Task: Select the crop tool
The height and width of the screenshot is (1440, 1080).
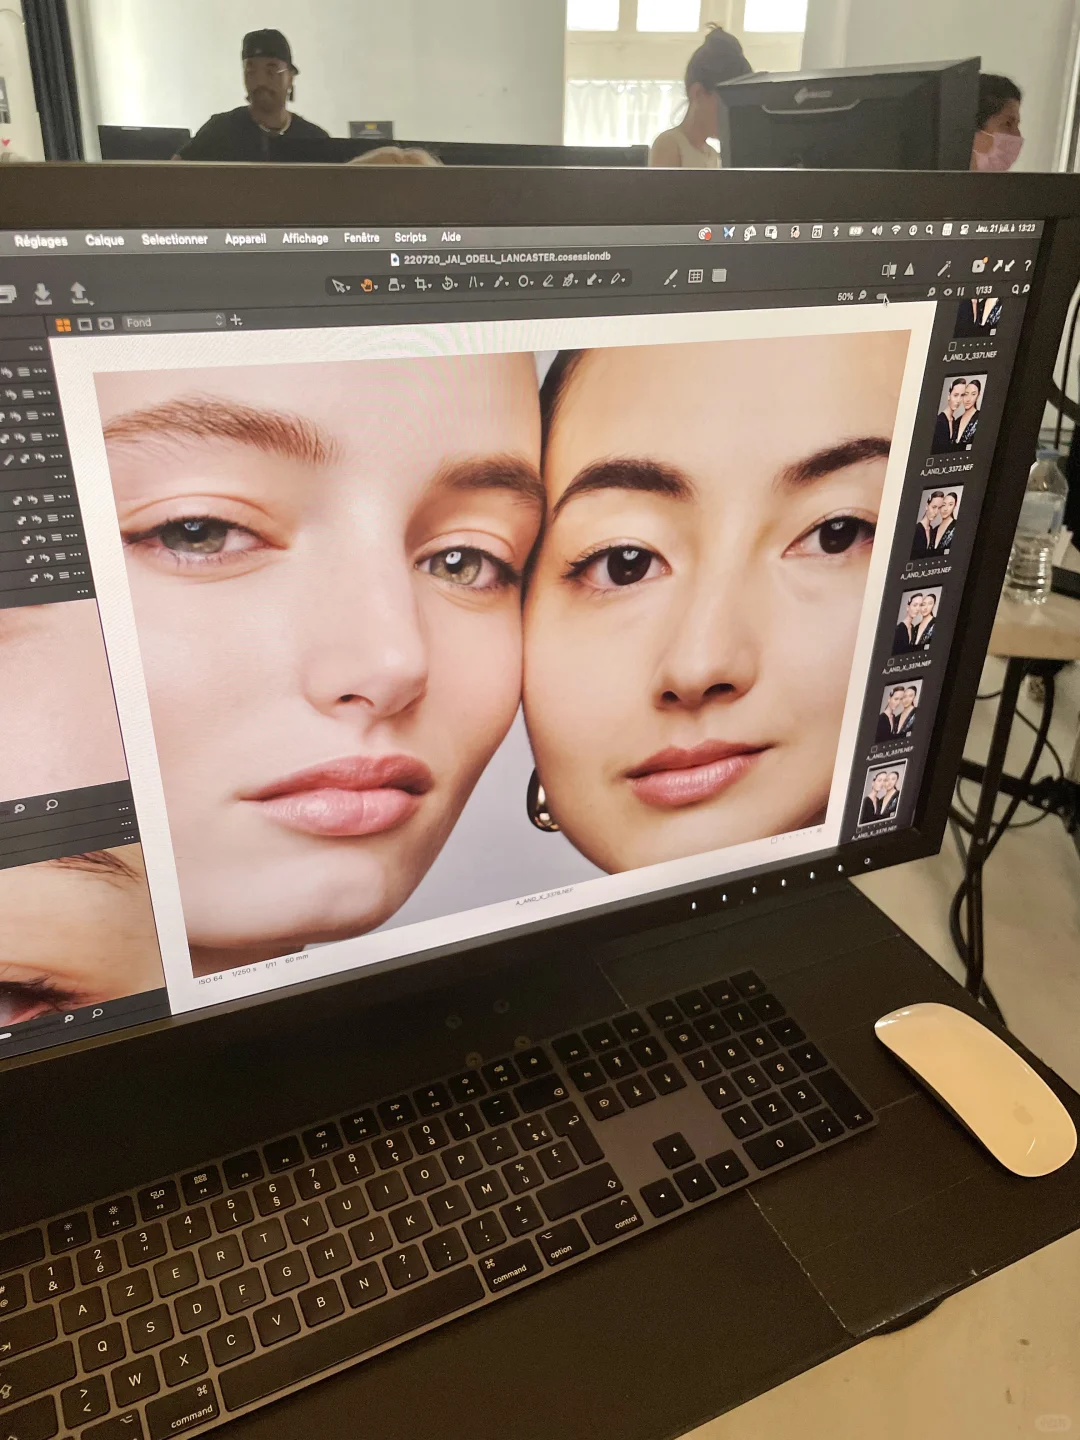Action: (x=421, y=284)
